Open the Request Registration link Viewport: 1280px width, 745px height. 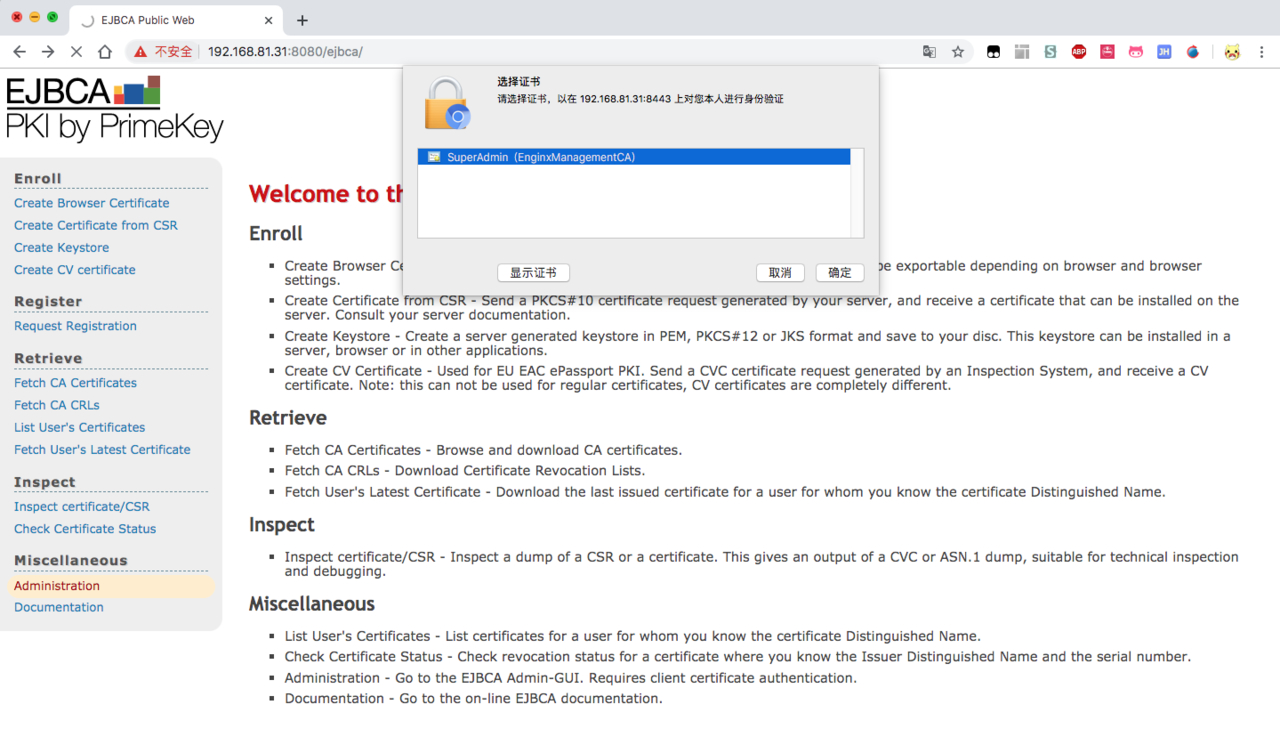click(75, 326)
